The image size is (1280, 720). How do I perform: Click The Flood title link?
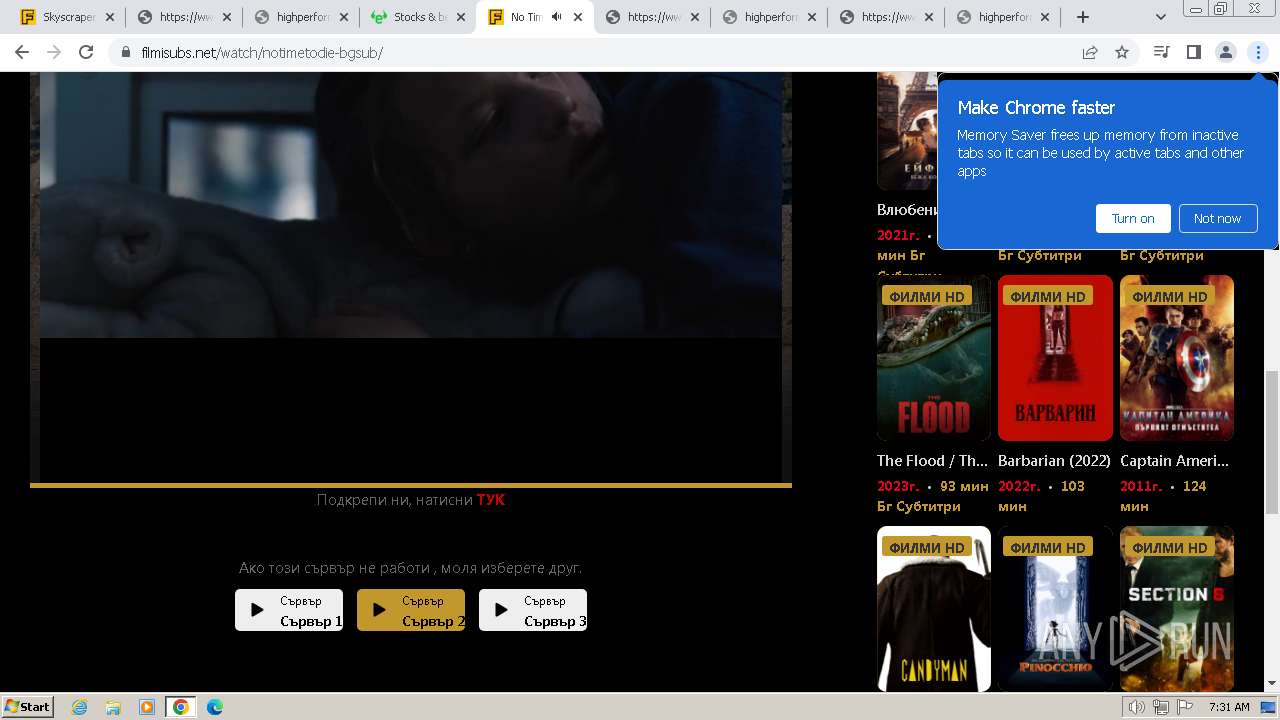[932, 461]
